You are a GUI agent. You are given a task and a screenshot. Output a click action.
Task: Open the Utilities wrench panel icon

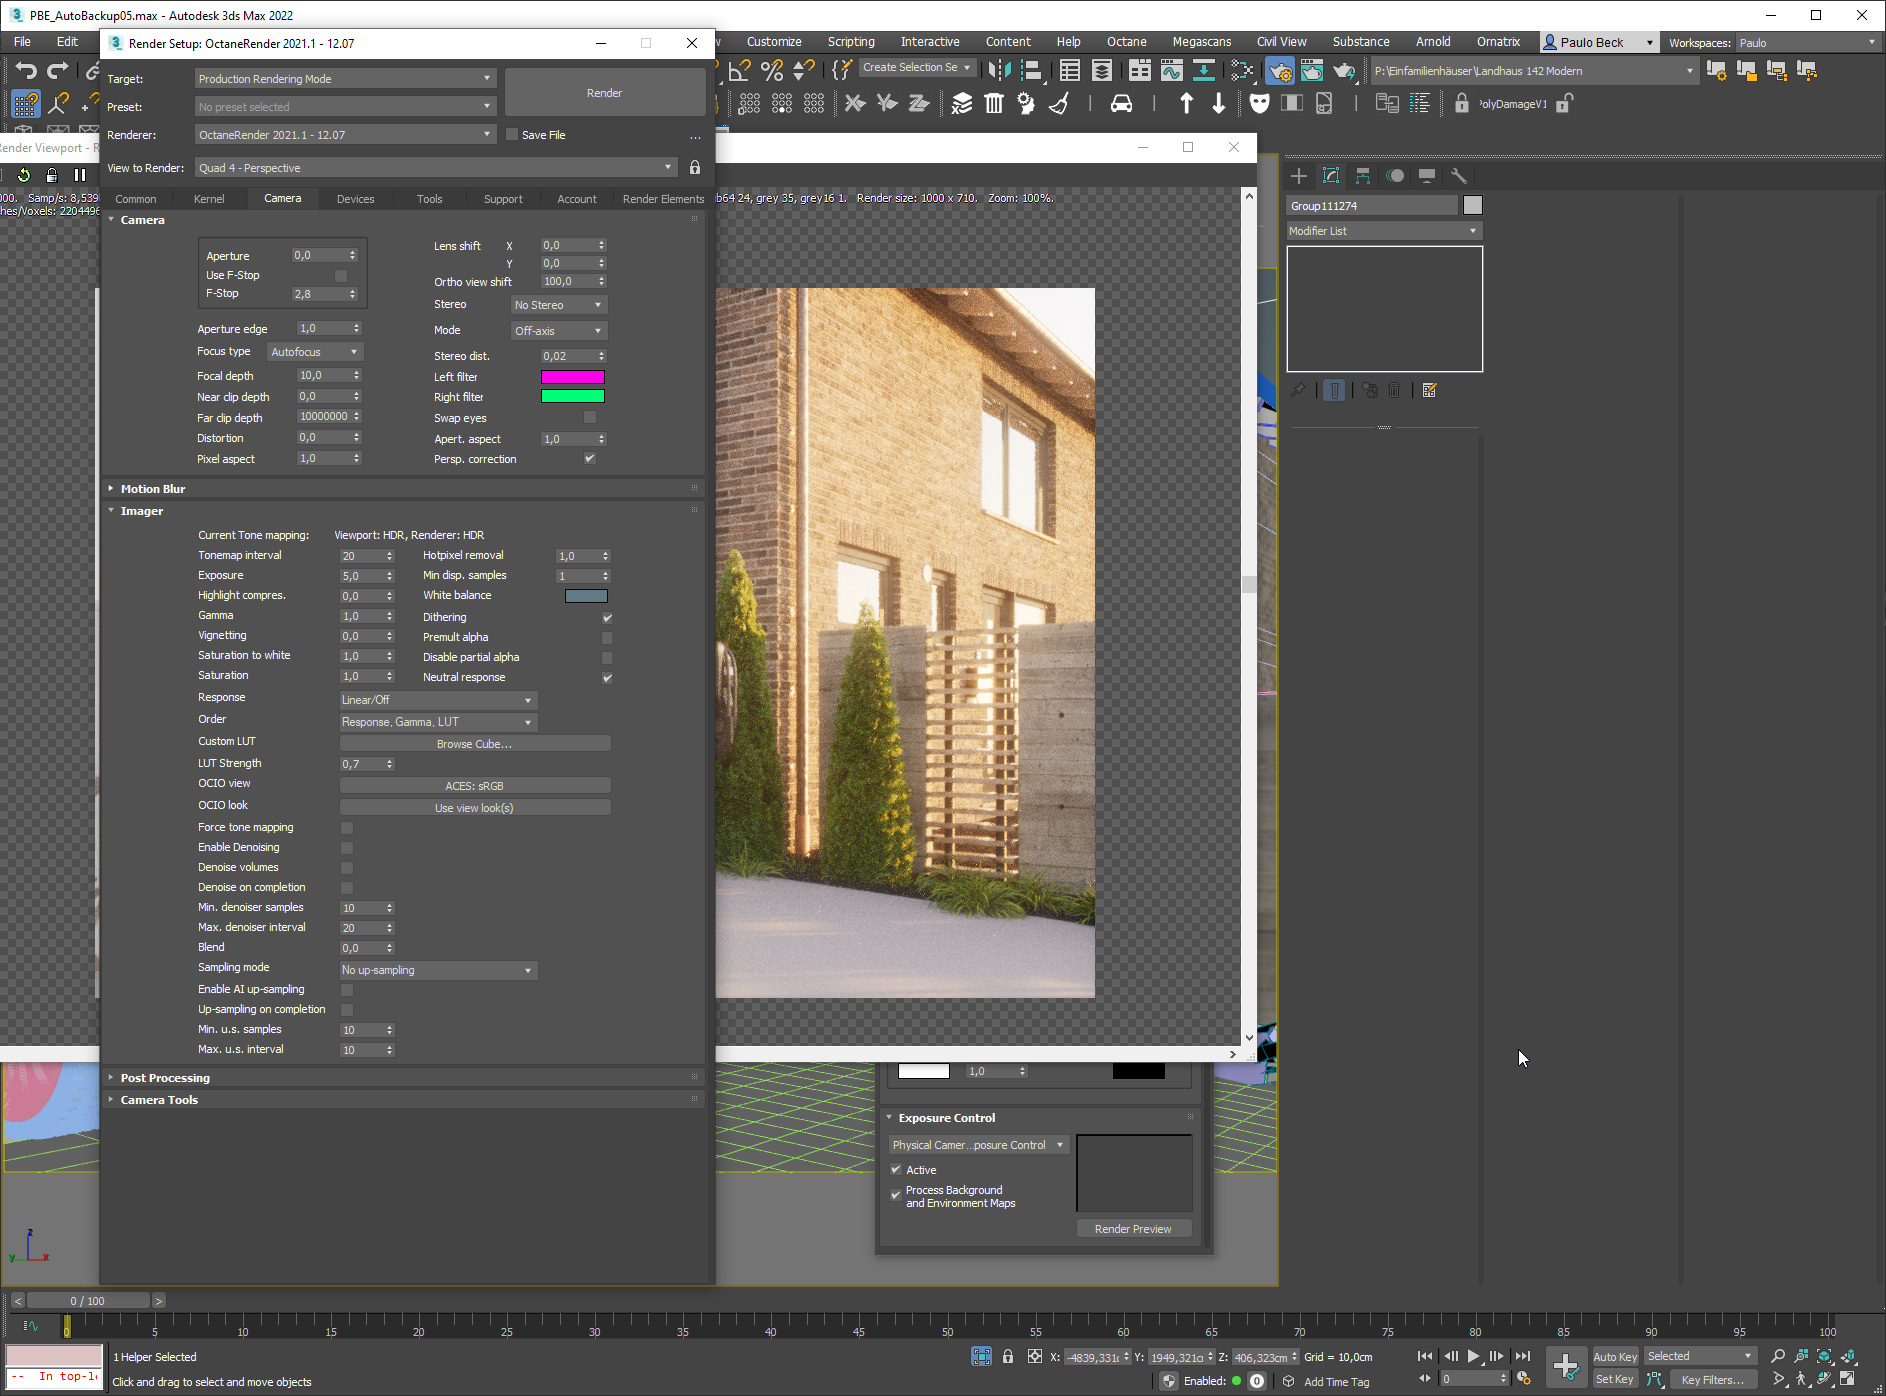click(x=1459, y=176)
